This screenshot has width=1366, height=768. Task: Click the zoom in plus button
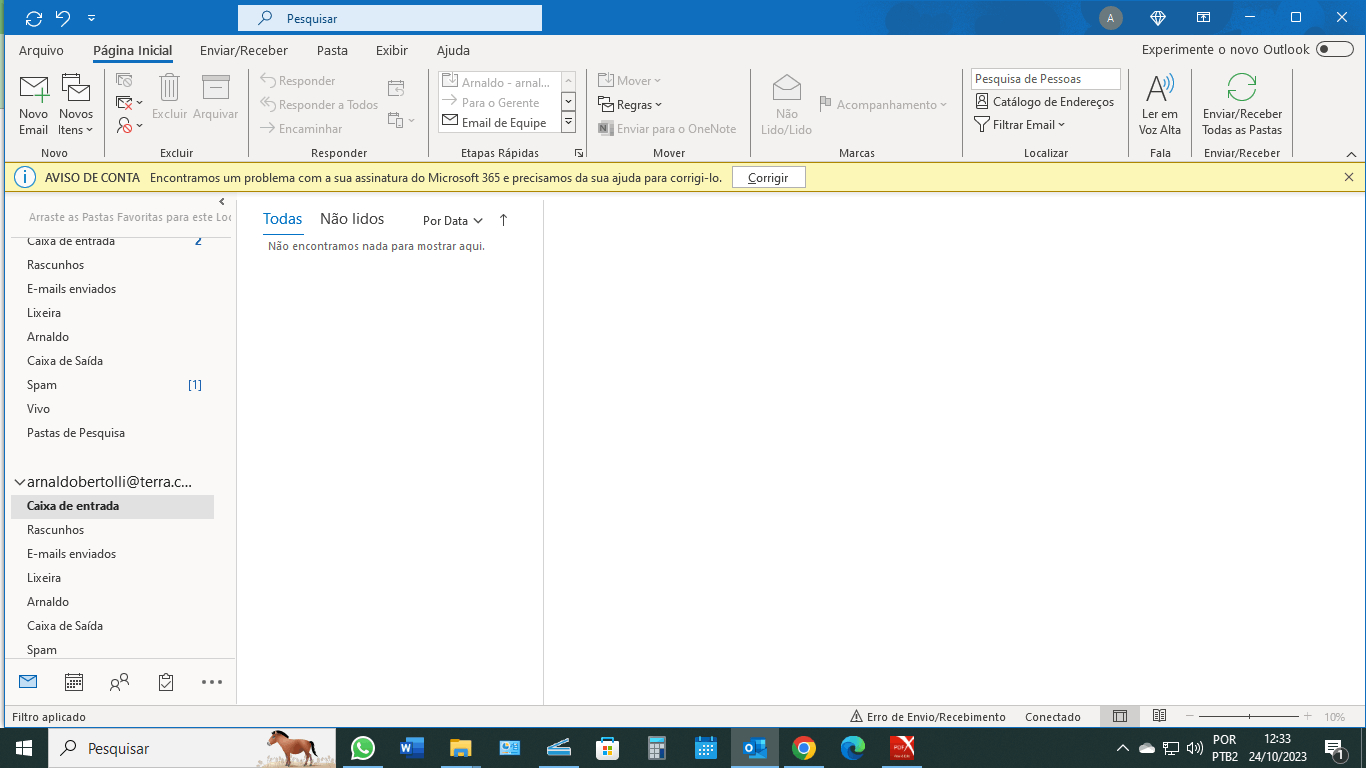click(1307, 717)
